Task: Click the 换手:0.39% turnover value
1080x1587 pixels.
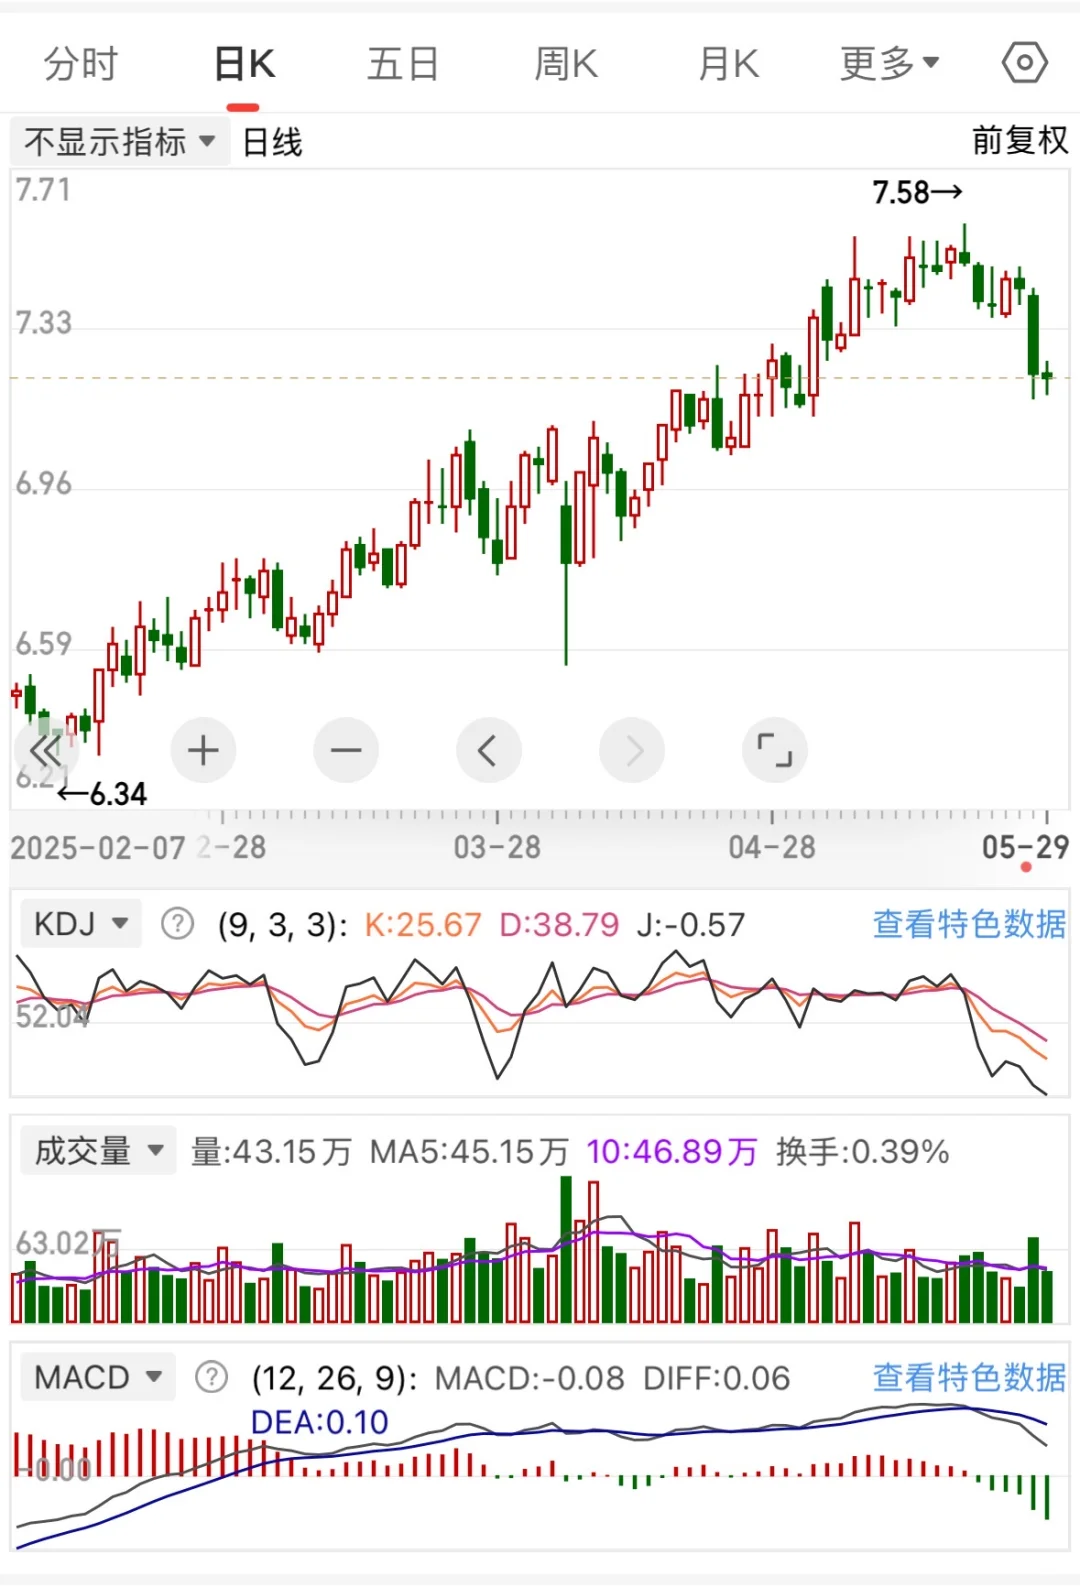Action: (863, 1151)
